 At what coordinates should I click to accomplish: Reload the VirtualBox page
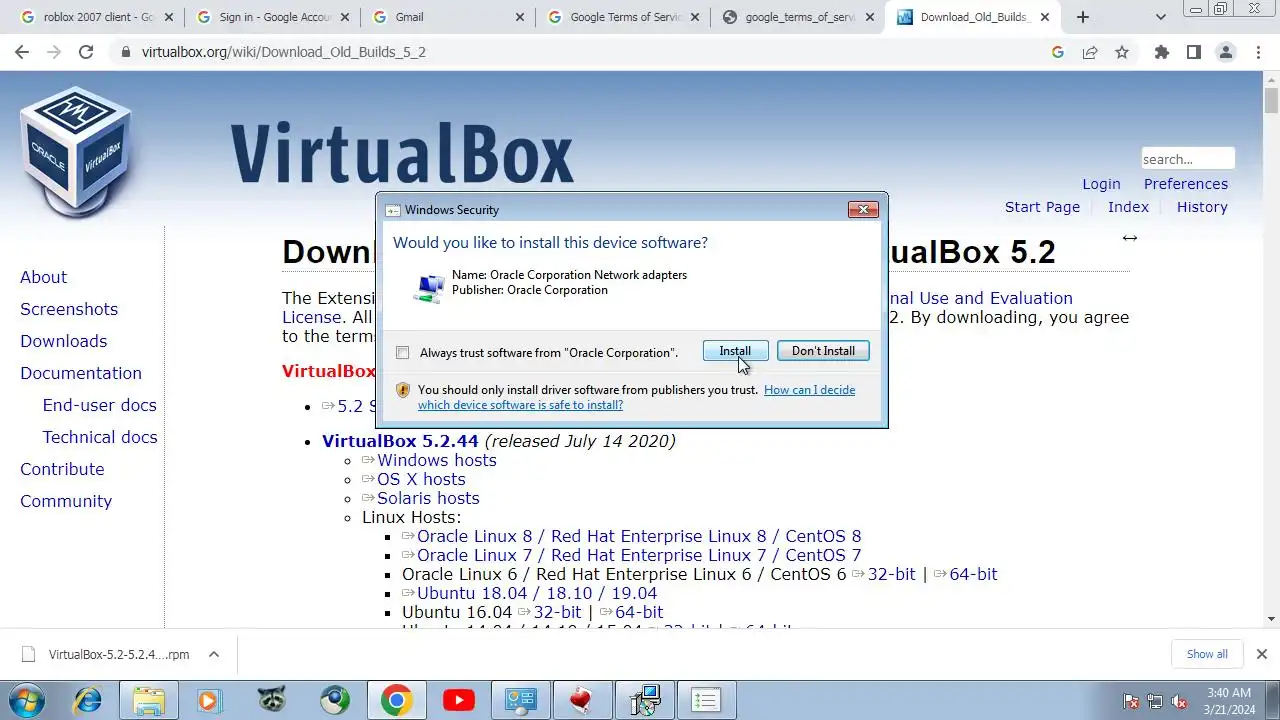coord(86,52)
